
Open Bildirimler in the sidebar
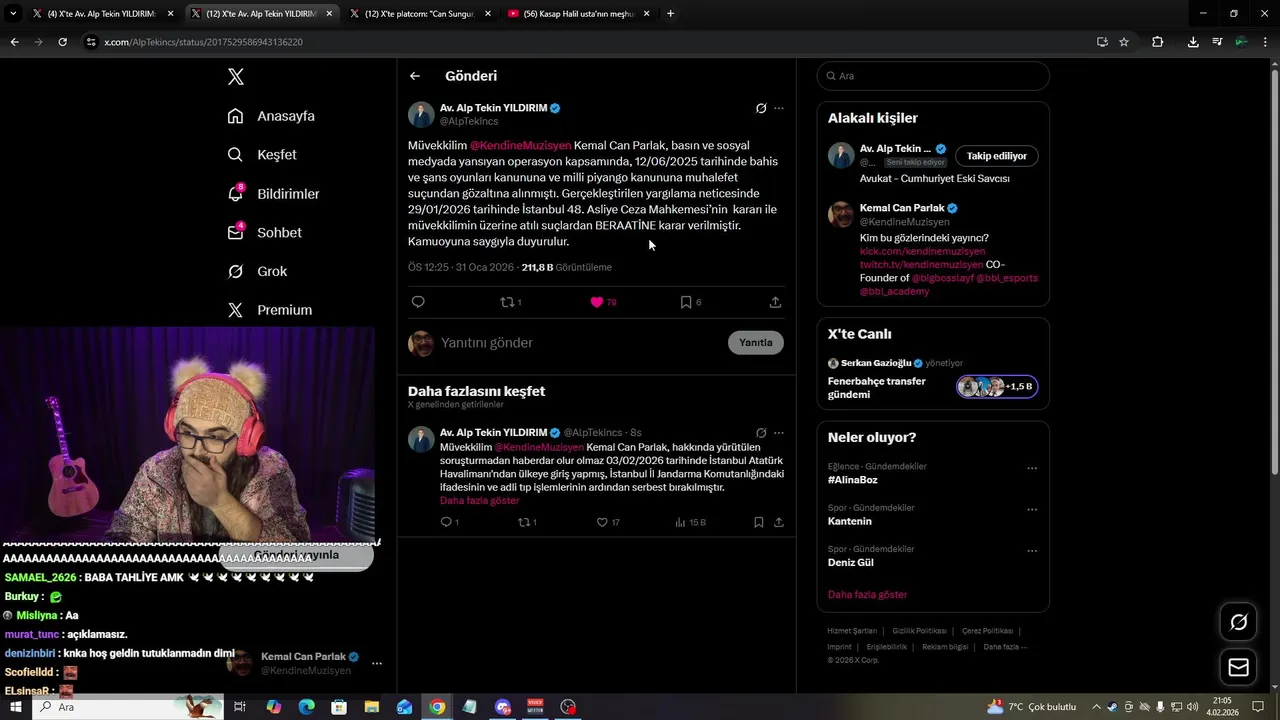(273, 194)
